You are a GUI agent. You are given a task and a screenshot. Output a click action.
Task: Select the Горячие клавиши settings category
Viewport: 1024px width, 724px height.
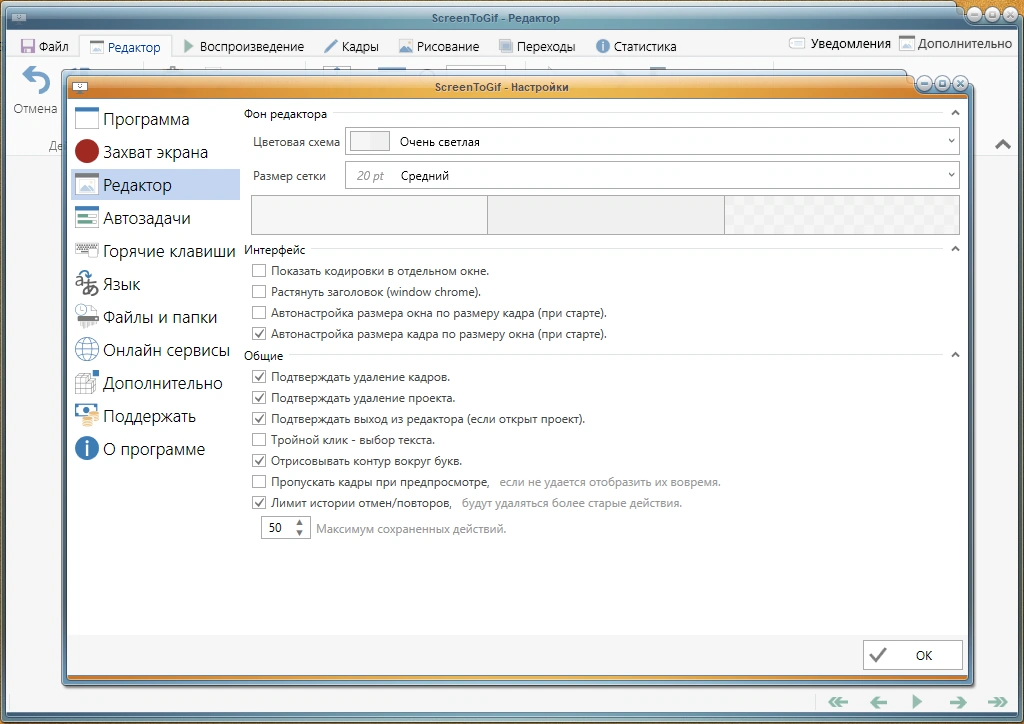(x=155, y=251)
